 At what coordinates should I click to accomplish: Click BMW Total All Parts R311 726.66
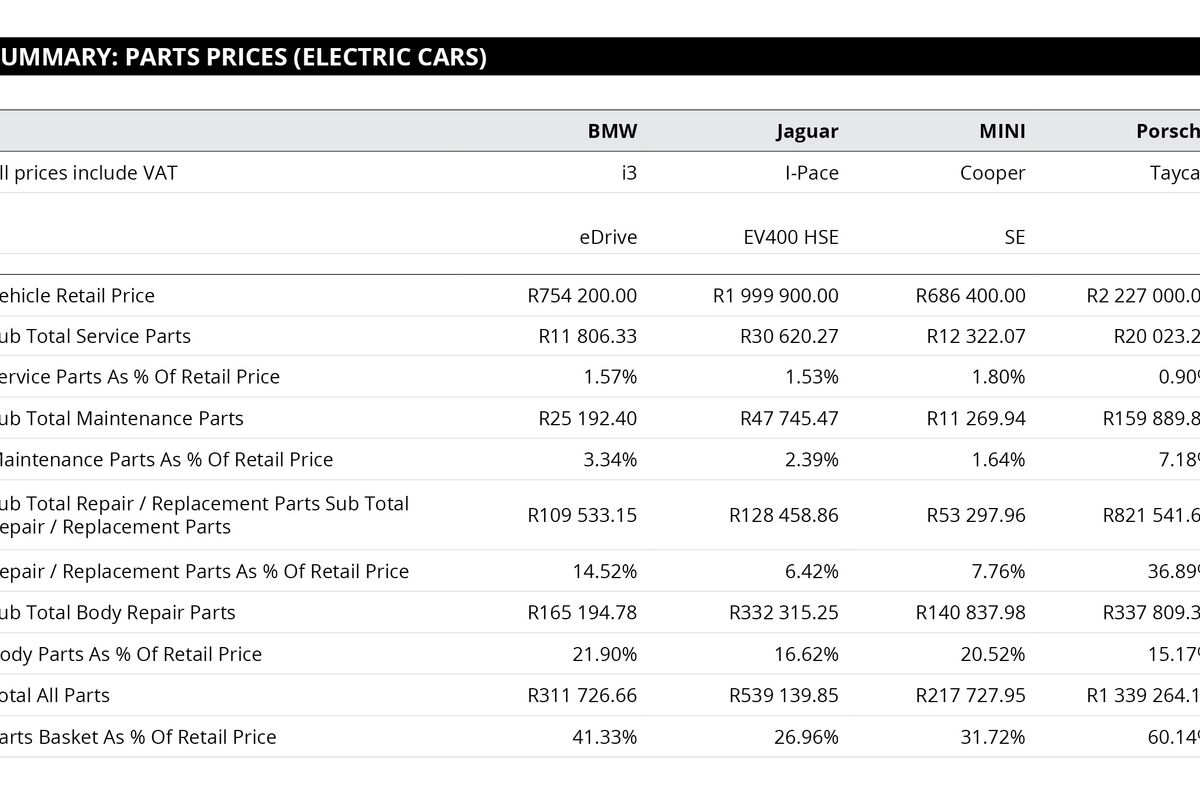(582, 695)
